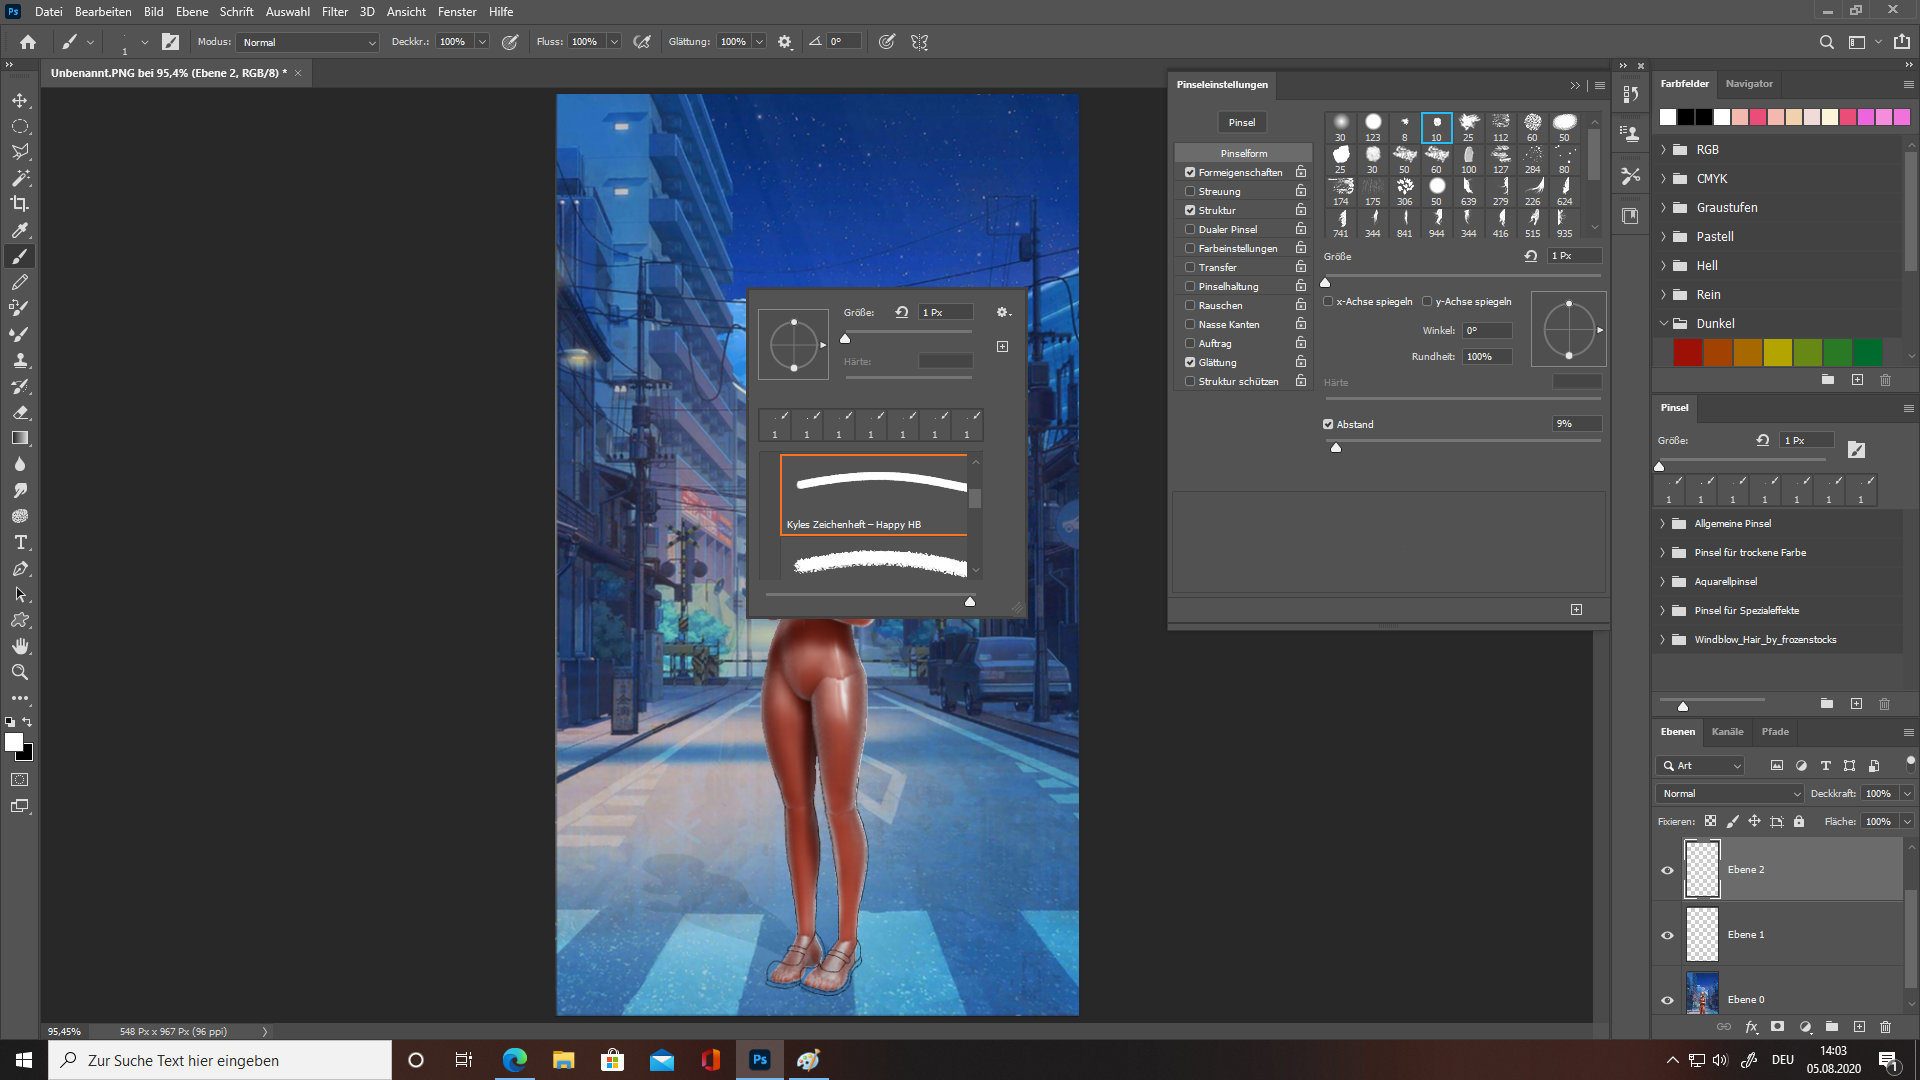Lock all attributes of the layer
Image resolution: width=1920 pixels, height=1080 pixels.
pyautogui.click(x=1799, y=821)
